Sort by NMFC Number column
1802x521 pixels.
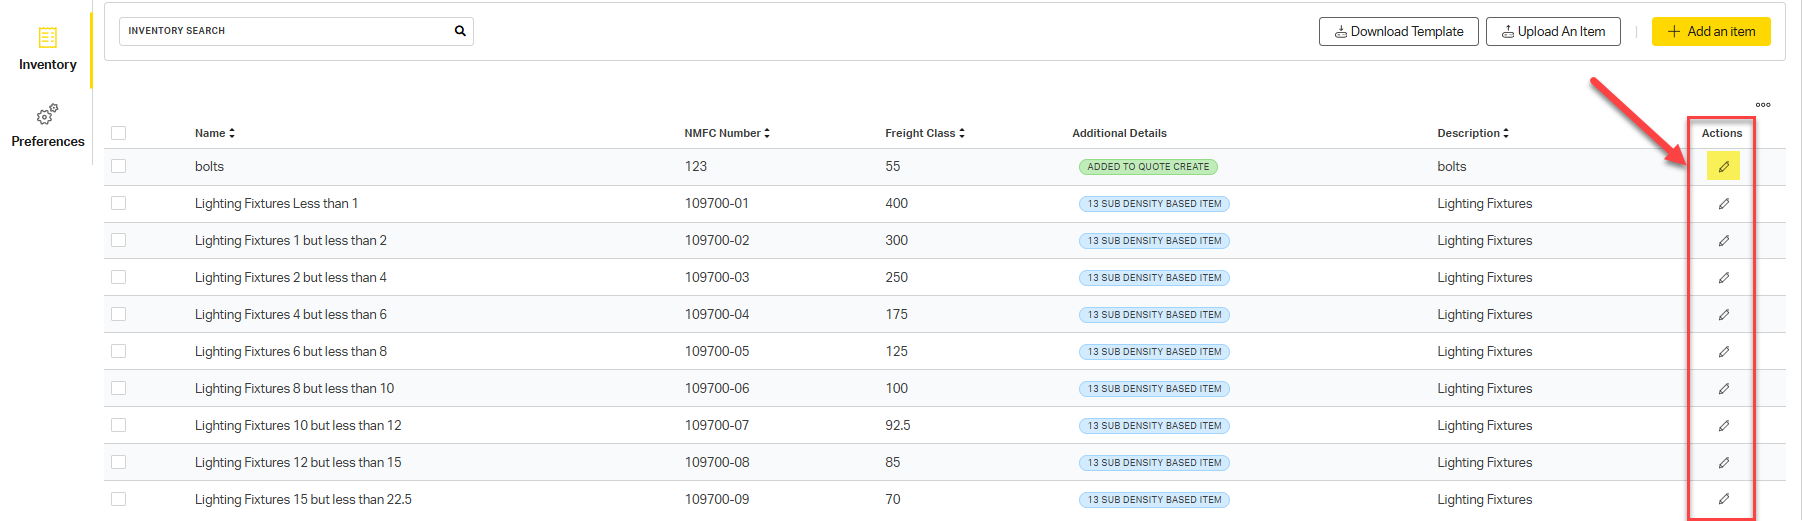727,133
